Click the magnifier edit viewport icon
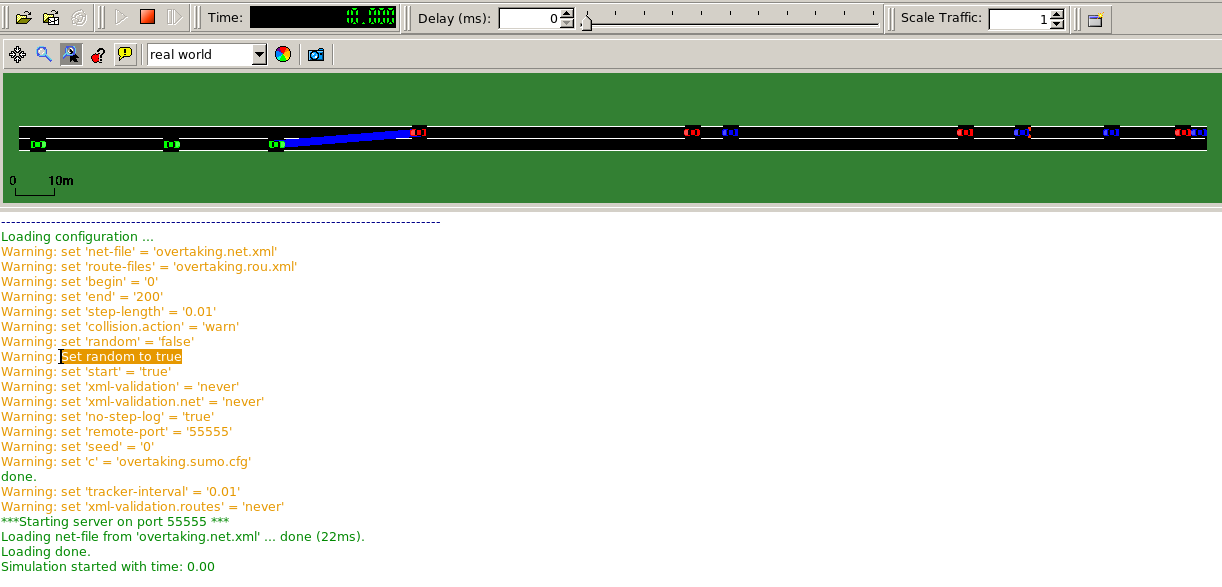Screen dimensions: 1222x587 point(43,54)
